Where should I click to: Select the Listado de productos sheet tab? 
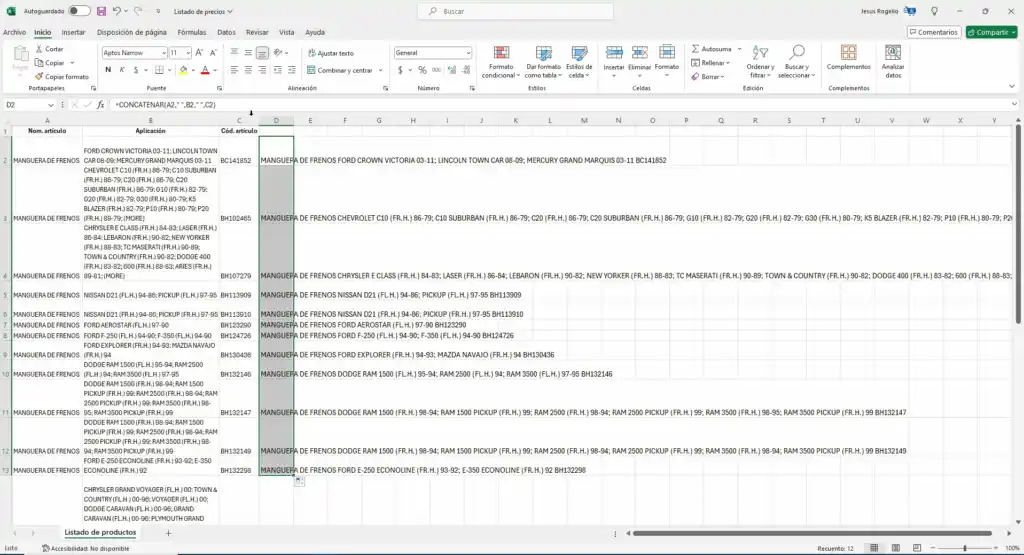[x=100, y=532]
